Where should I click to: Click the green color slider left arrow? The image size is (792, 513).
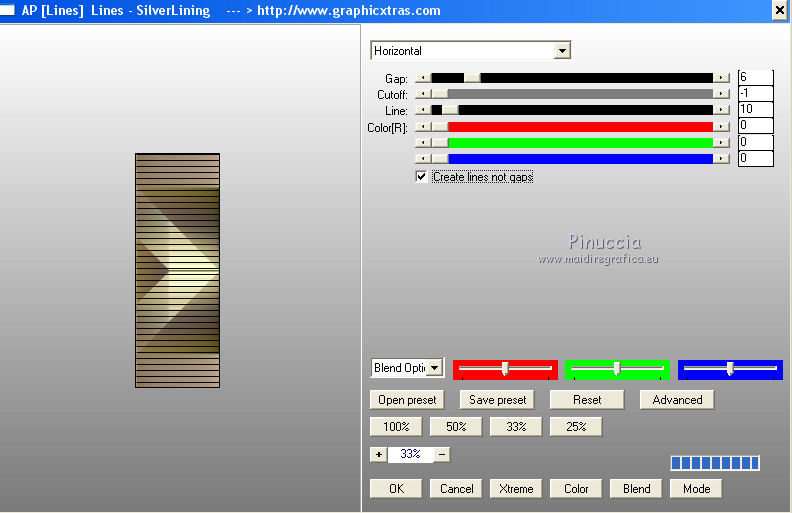423,143
